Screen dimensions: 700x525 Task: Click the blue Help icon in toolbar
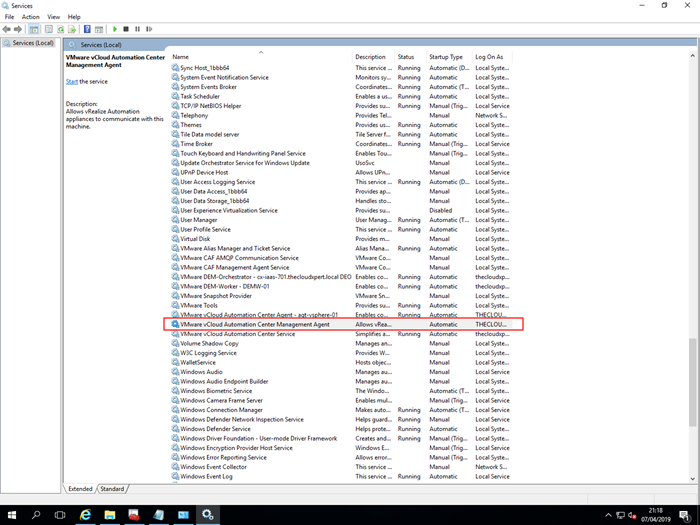(x=87, y=29)
